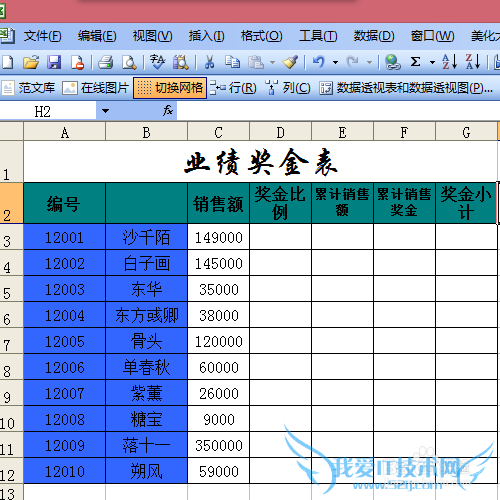500x500 pixels.
Task: Open a file with the Open folder icon
Action: coord(31,62)
